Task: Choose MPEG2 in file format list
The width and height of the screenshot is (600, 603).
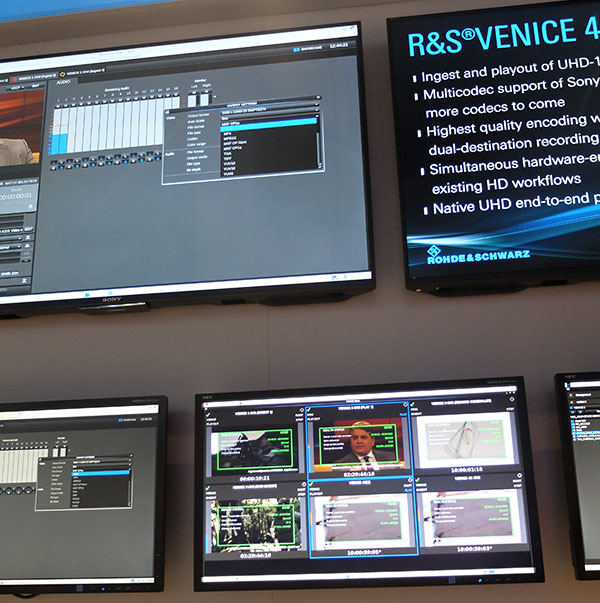Action: click(x=230, y=138)
